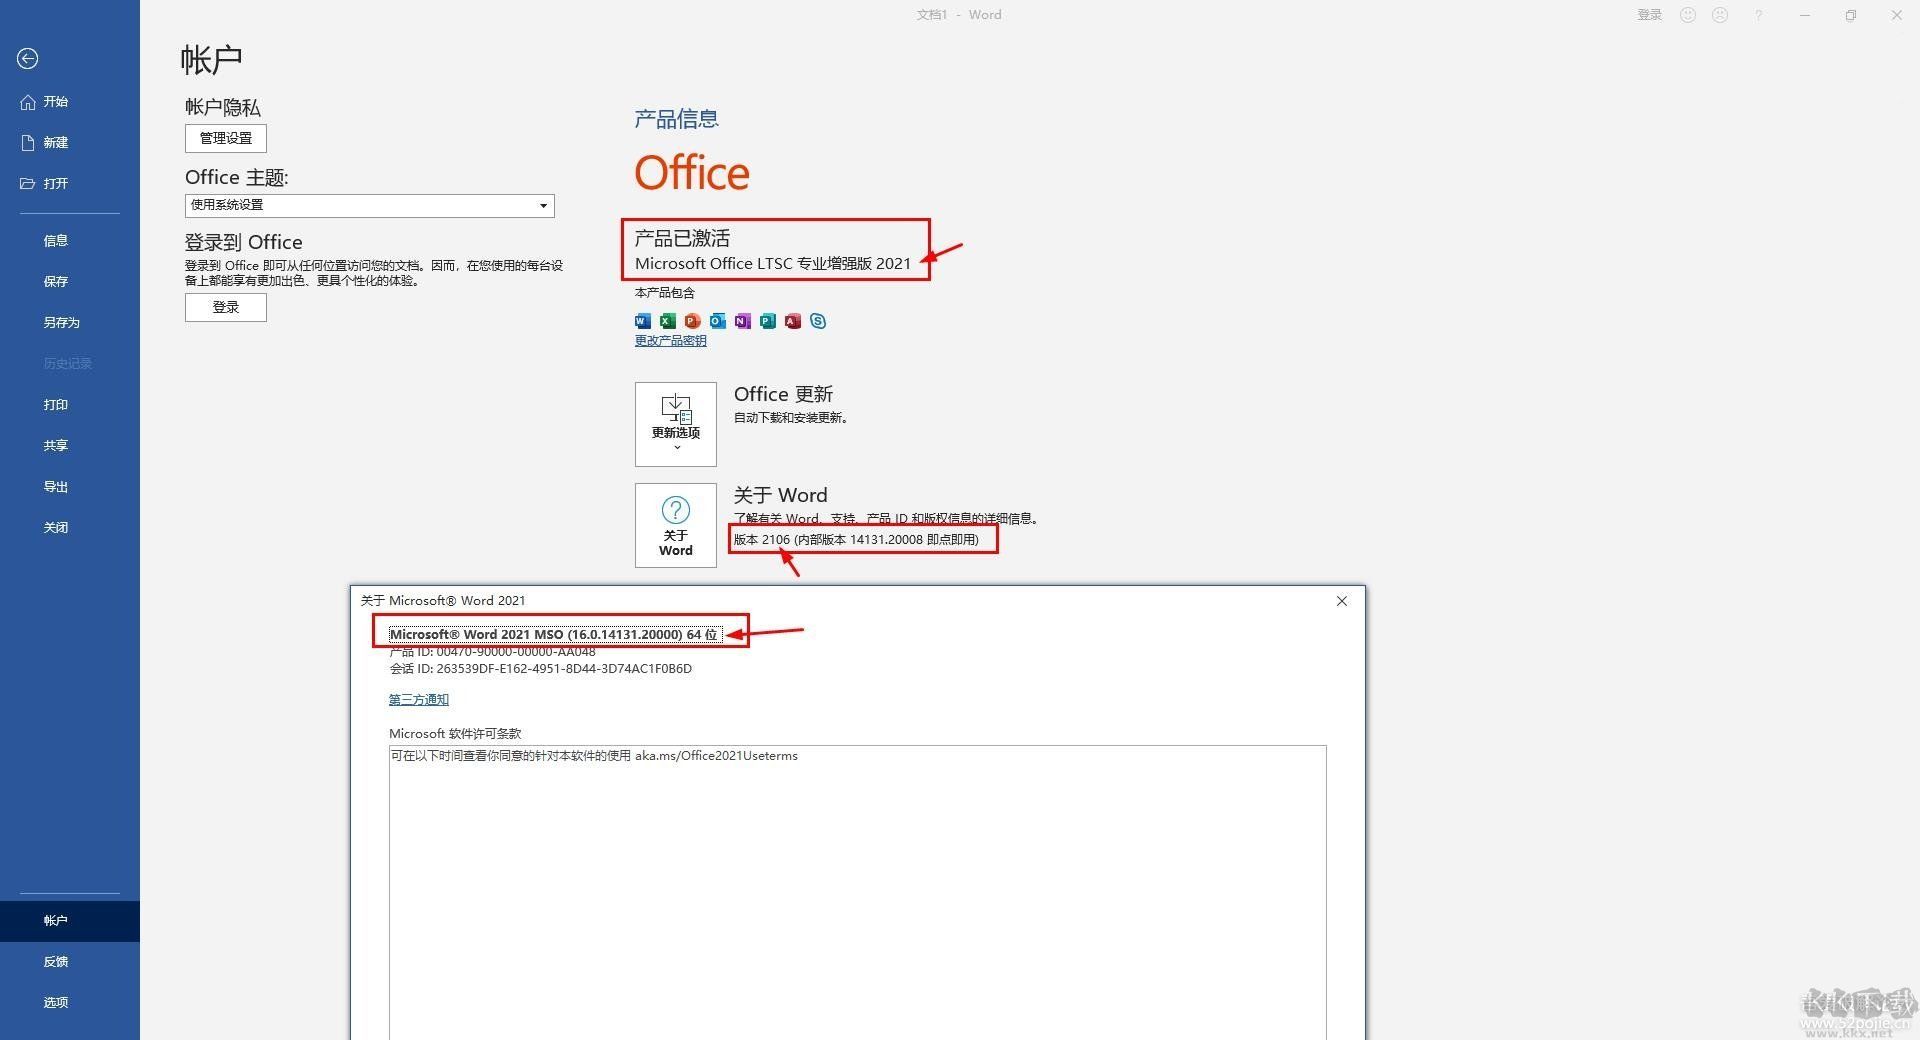The width and height of the screenshot is (1920, 1040).
Task: Select the Publisher product icon
Action: pos(767,321)
